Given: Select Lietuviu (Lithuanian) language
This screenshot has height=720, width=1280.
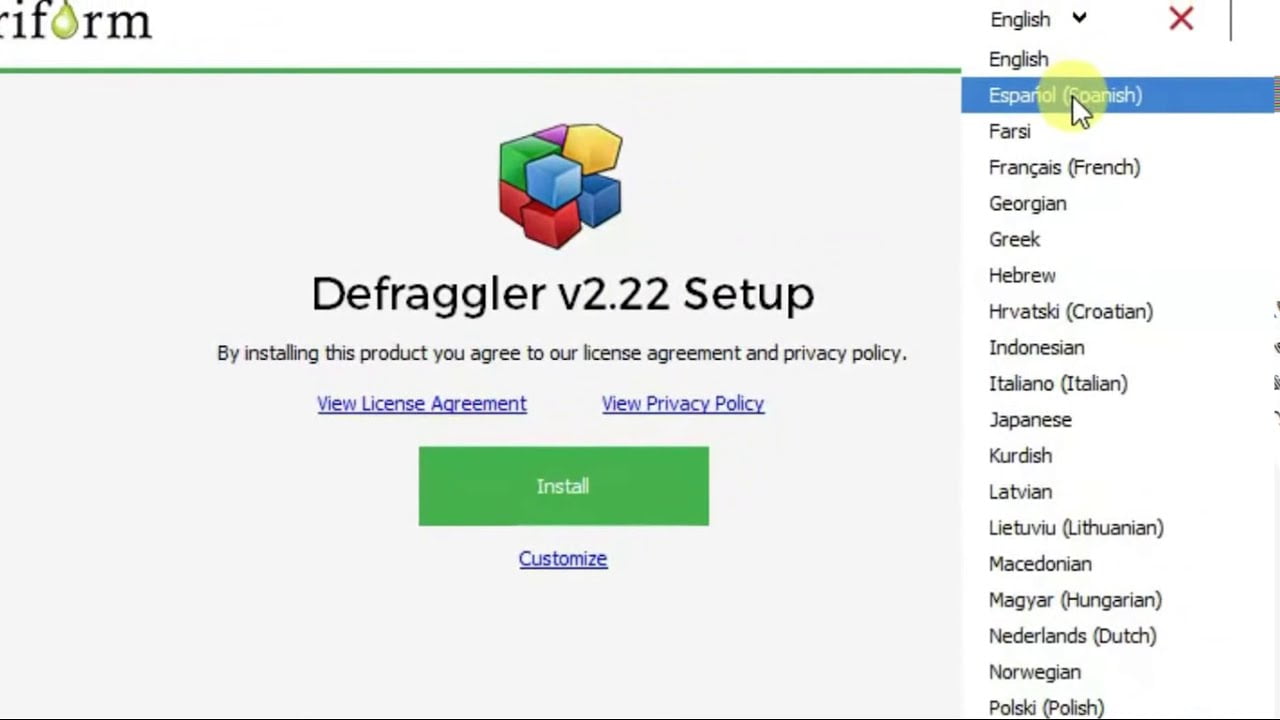Looking at the screenshot, I should coord(1119,527).
